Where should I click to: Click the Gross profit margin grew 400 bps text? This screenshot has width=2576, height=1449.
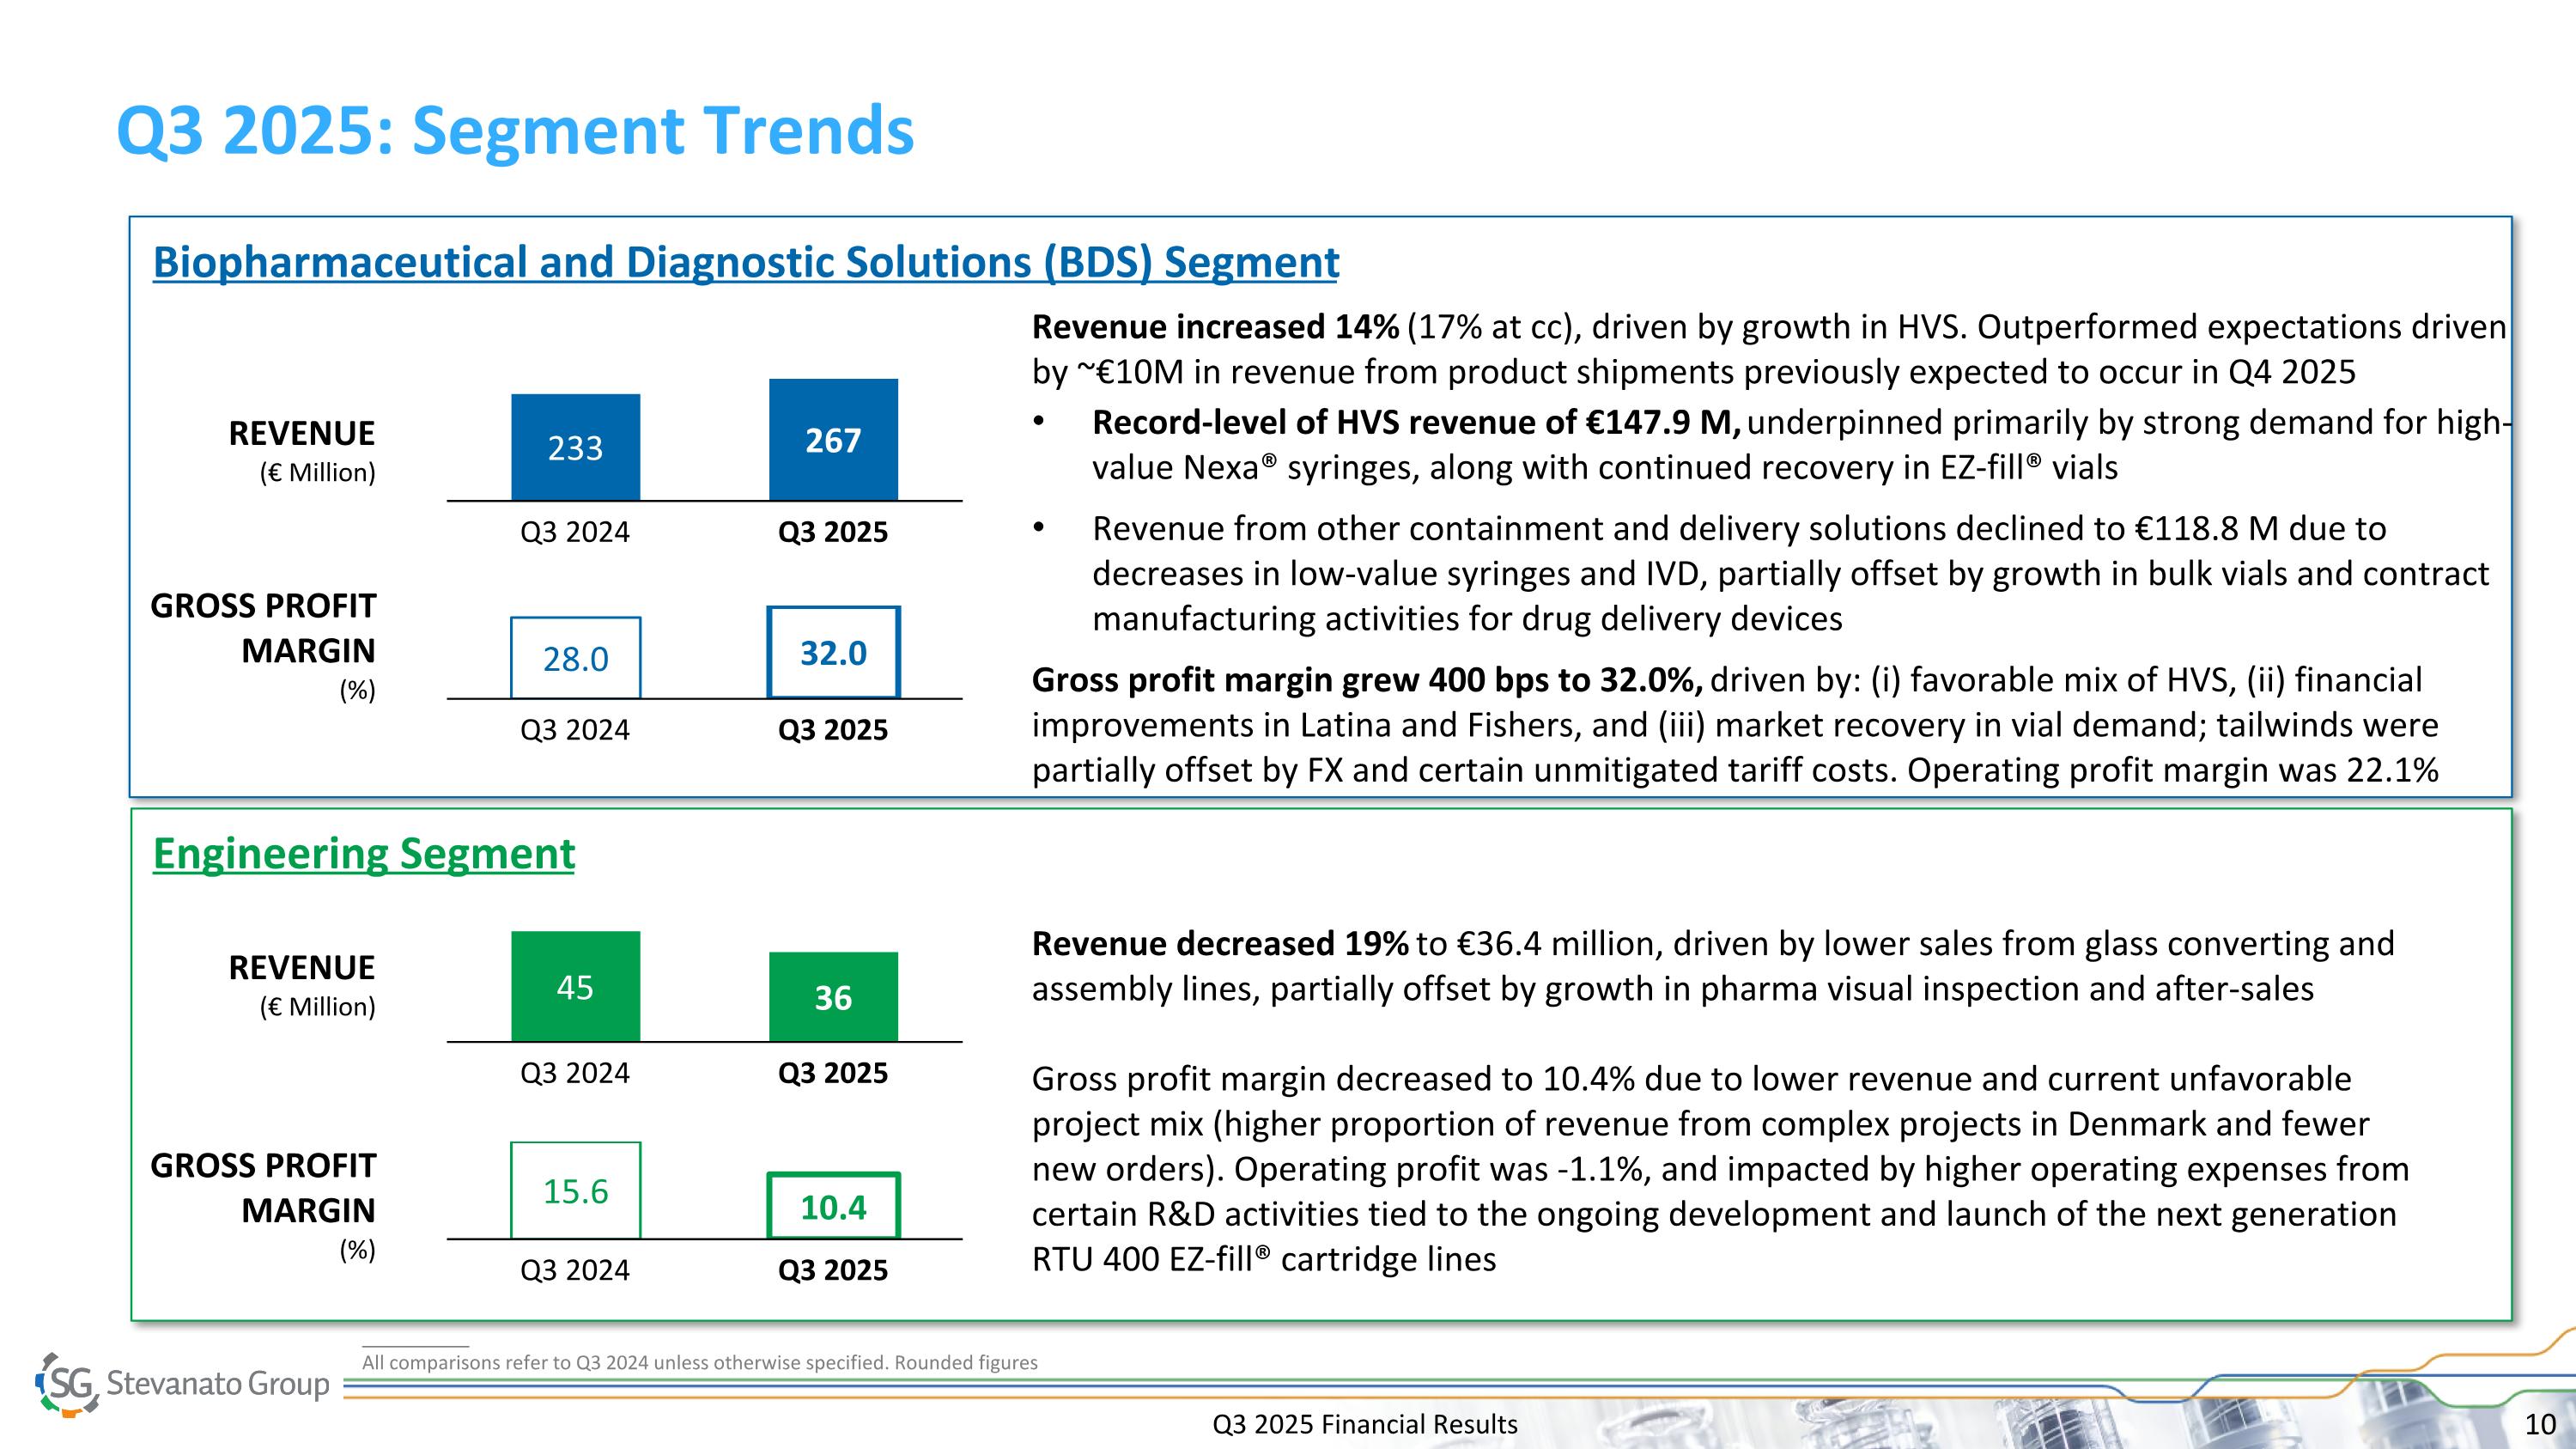click(x=1366, y=680)
